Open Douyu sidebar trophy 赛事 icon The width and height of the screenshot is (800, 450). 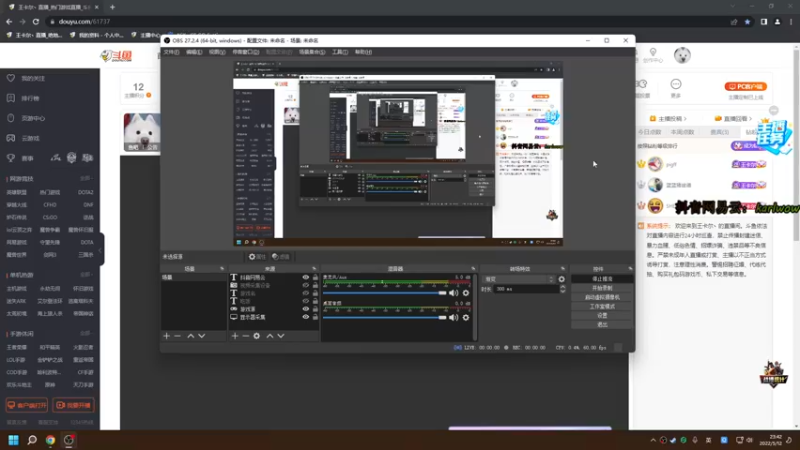point(11,158)
